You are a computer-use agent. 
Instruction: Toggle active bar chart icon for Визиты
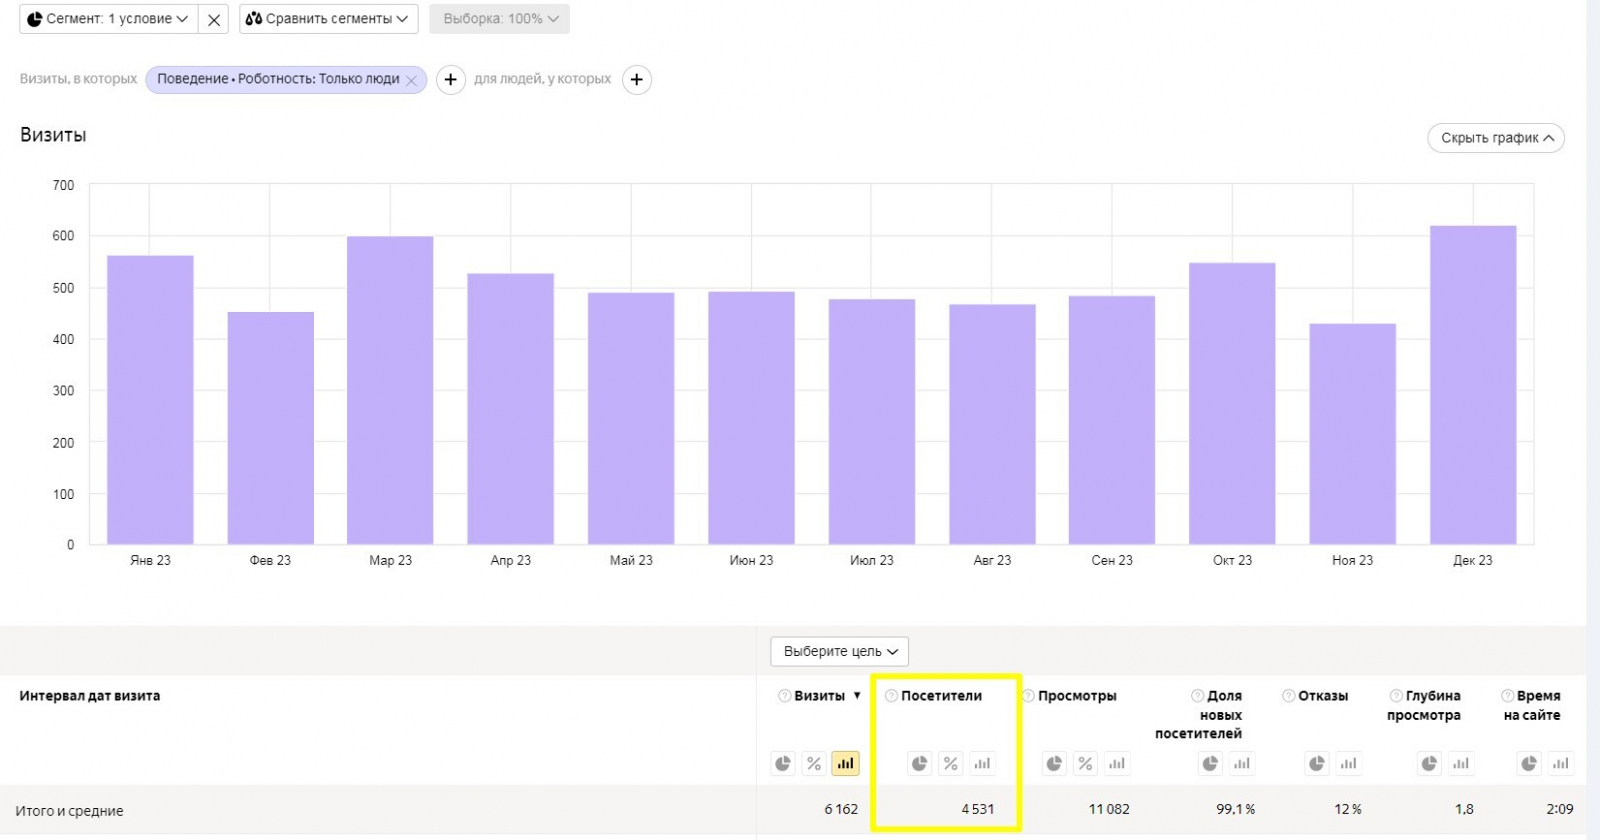(845, 764)
